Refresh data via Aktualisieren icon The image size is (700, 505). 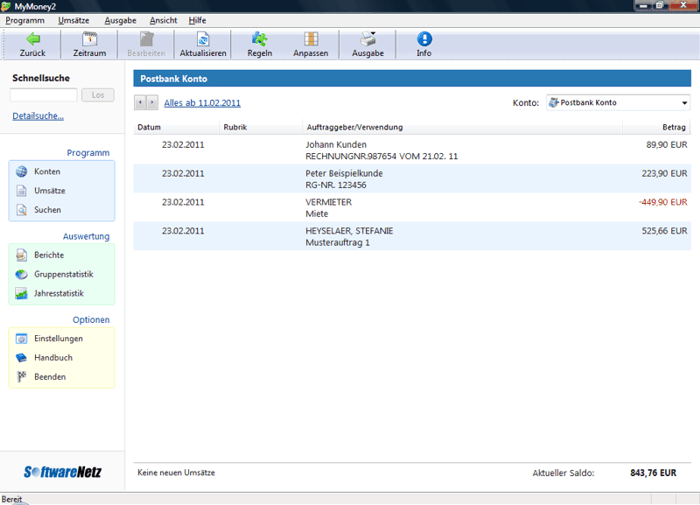click(x=203, y=39)
